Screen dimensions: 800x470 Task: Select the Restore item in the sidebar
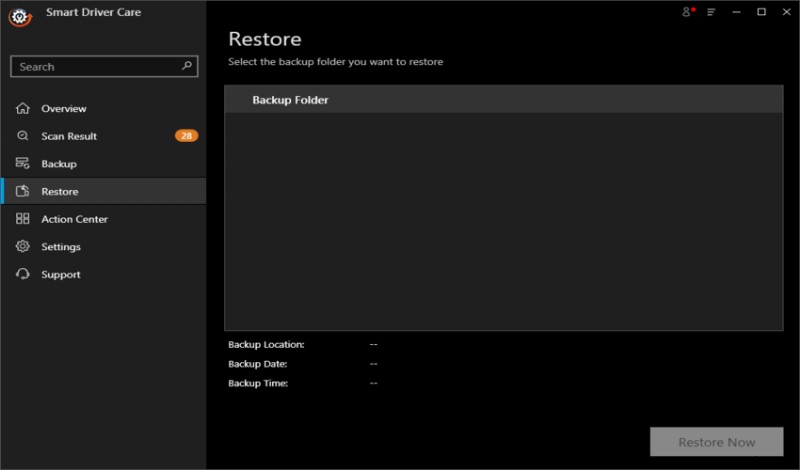click(60, 191)
